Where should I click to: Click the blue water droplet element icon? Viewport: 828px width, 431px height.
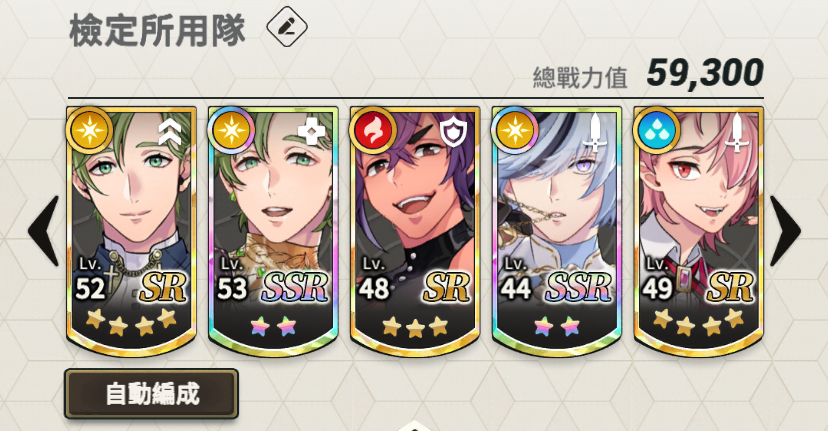pyautogui.click(x=656, y=130)
